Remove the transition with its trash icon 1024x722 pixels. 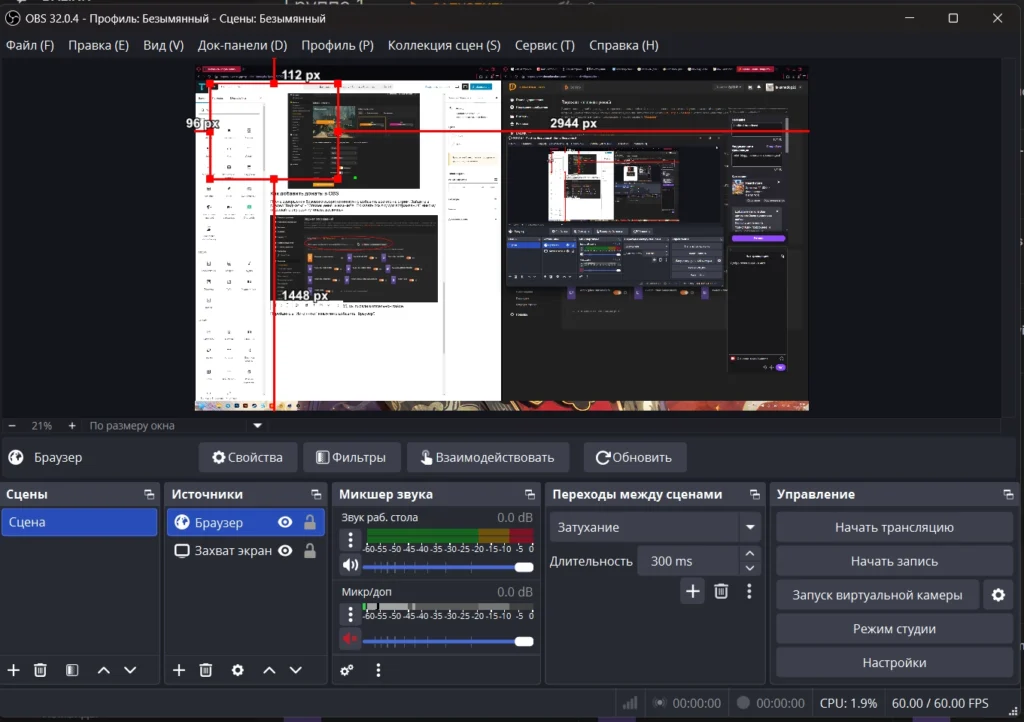point(721,591)
